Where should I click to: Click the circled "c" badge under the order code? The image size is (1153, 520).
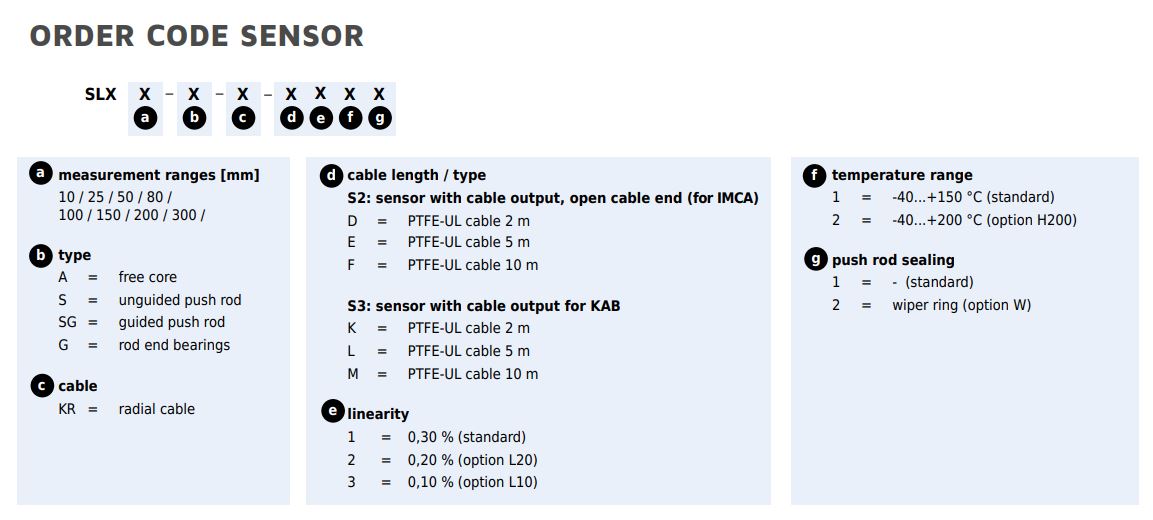(x=243, y=118)
